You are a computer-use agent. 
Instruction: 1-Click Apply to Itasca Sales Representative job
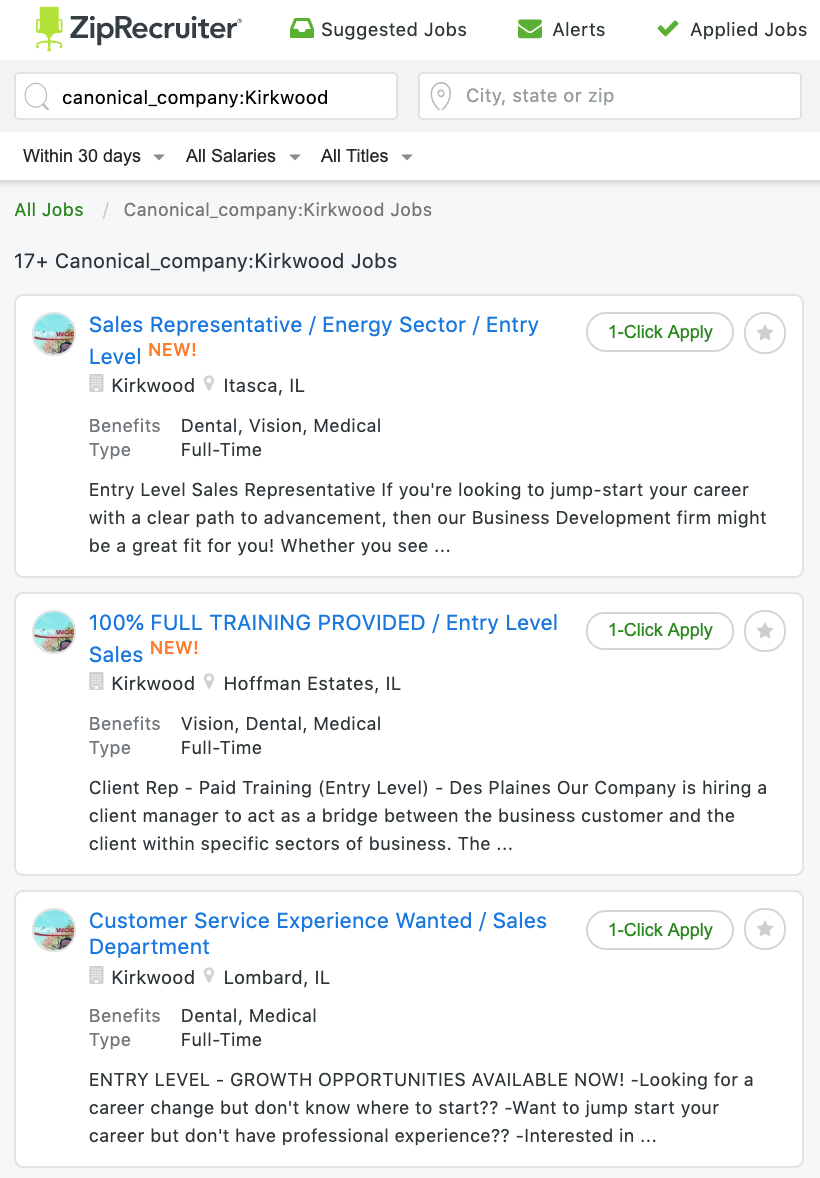[x=660, y=332]
